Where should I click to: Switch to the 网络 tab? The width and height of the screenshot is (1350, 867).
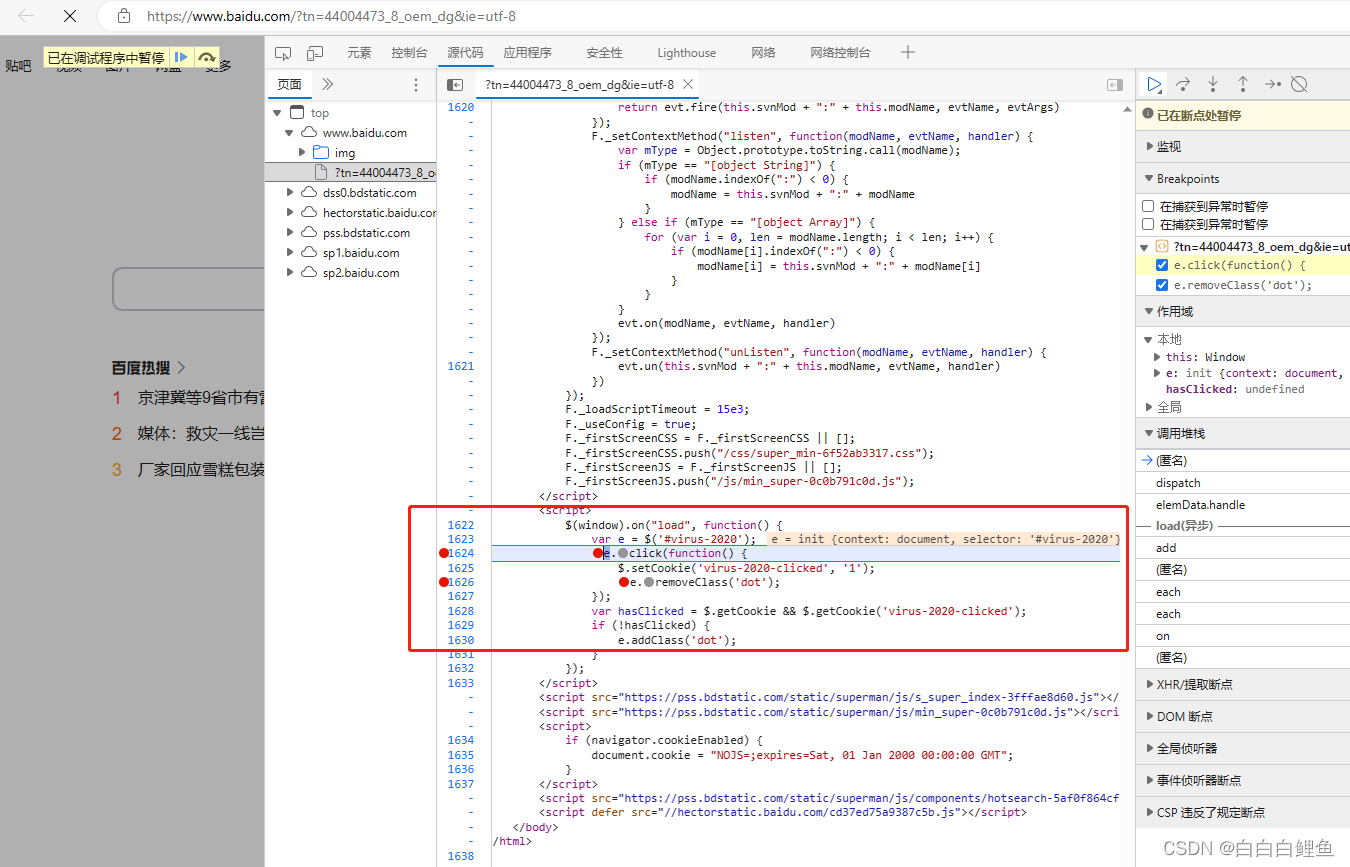[x=763, y=53]
